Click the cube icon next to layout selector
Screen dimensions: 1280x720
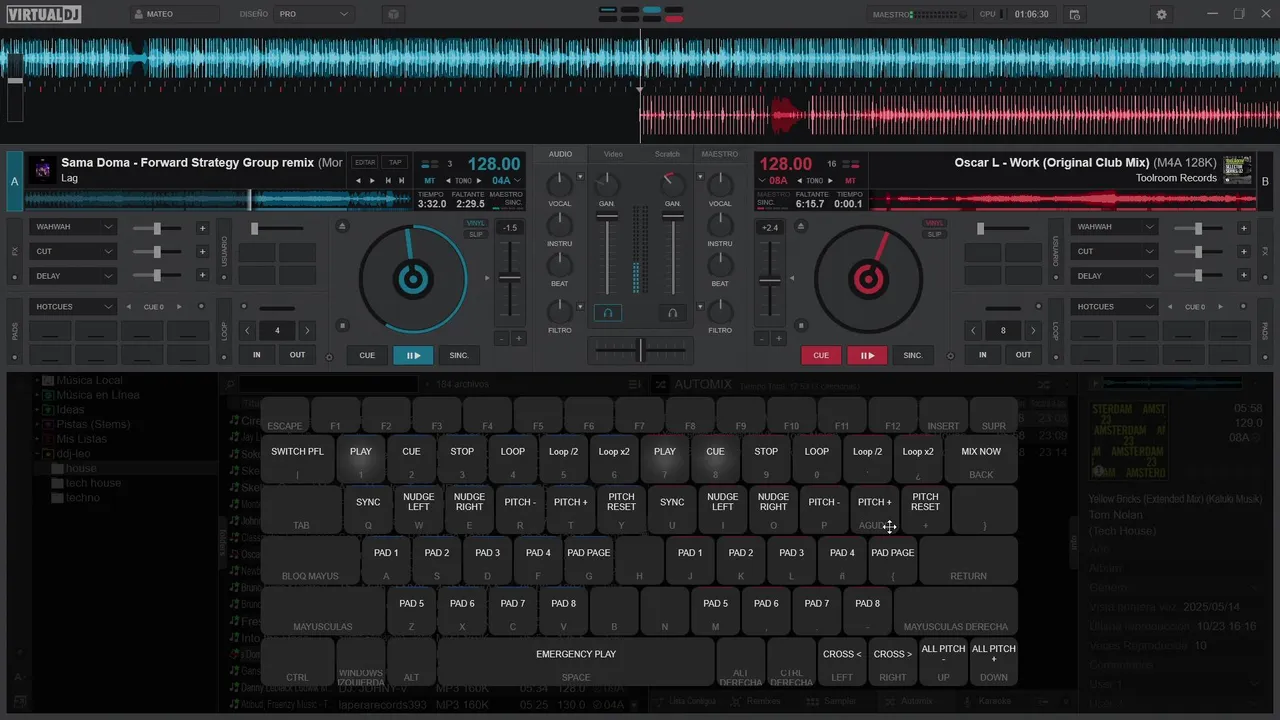pyautogui.click(x=394, y=15)
